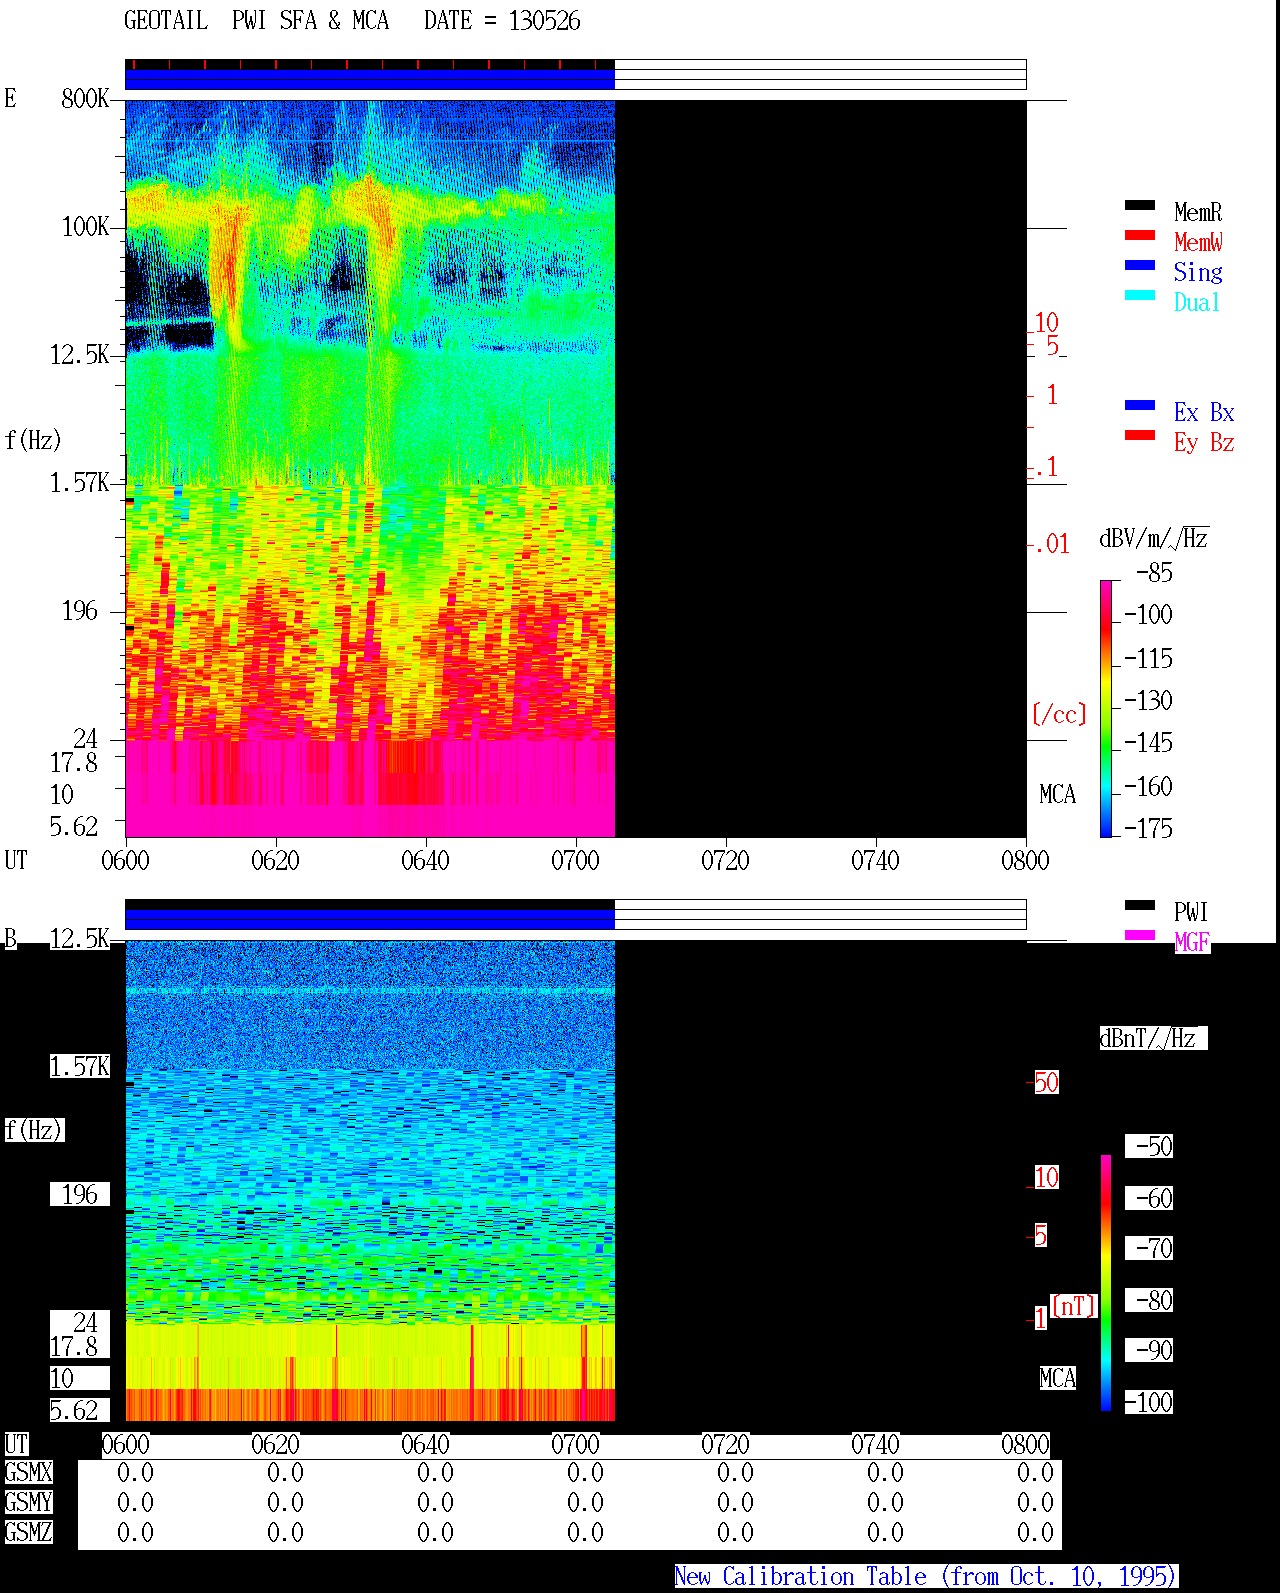Click the blue Ex Bx legend swatch

tap(1140, 405)
